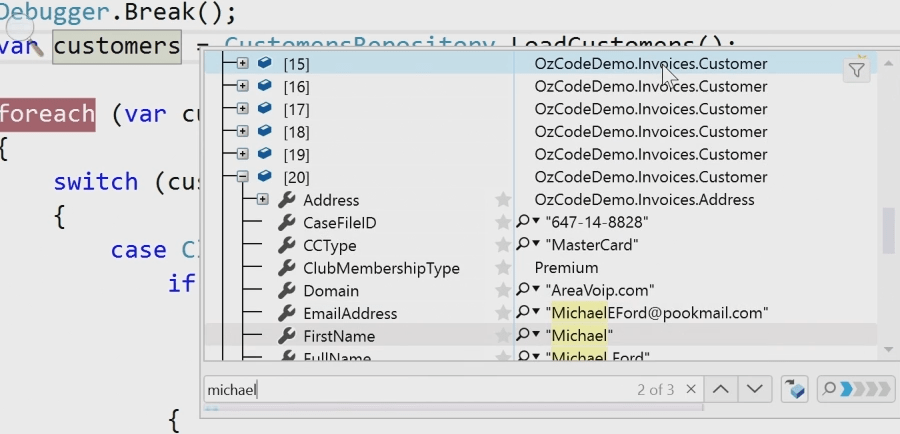Screen dimensions: 900x434
Task: Collapse the expanded item [20]
Action: 242,177
